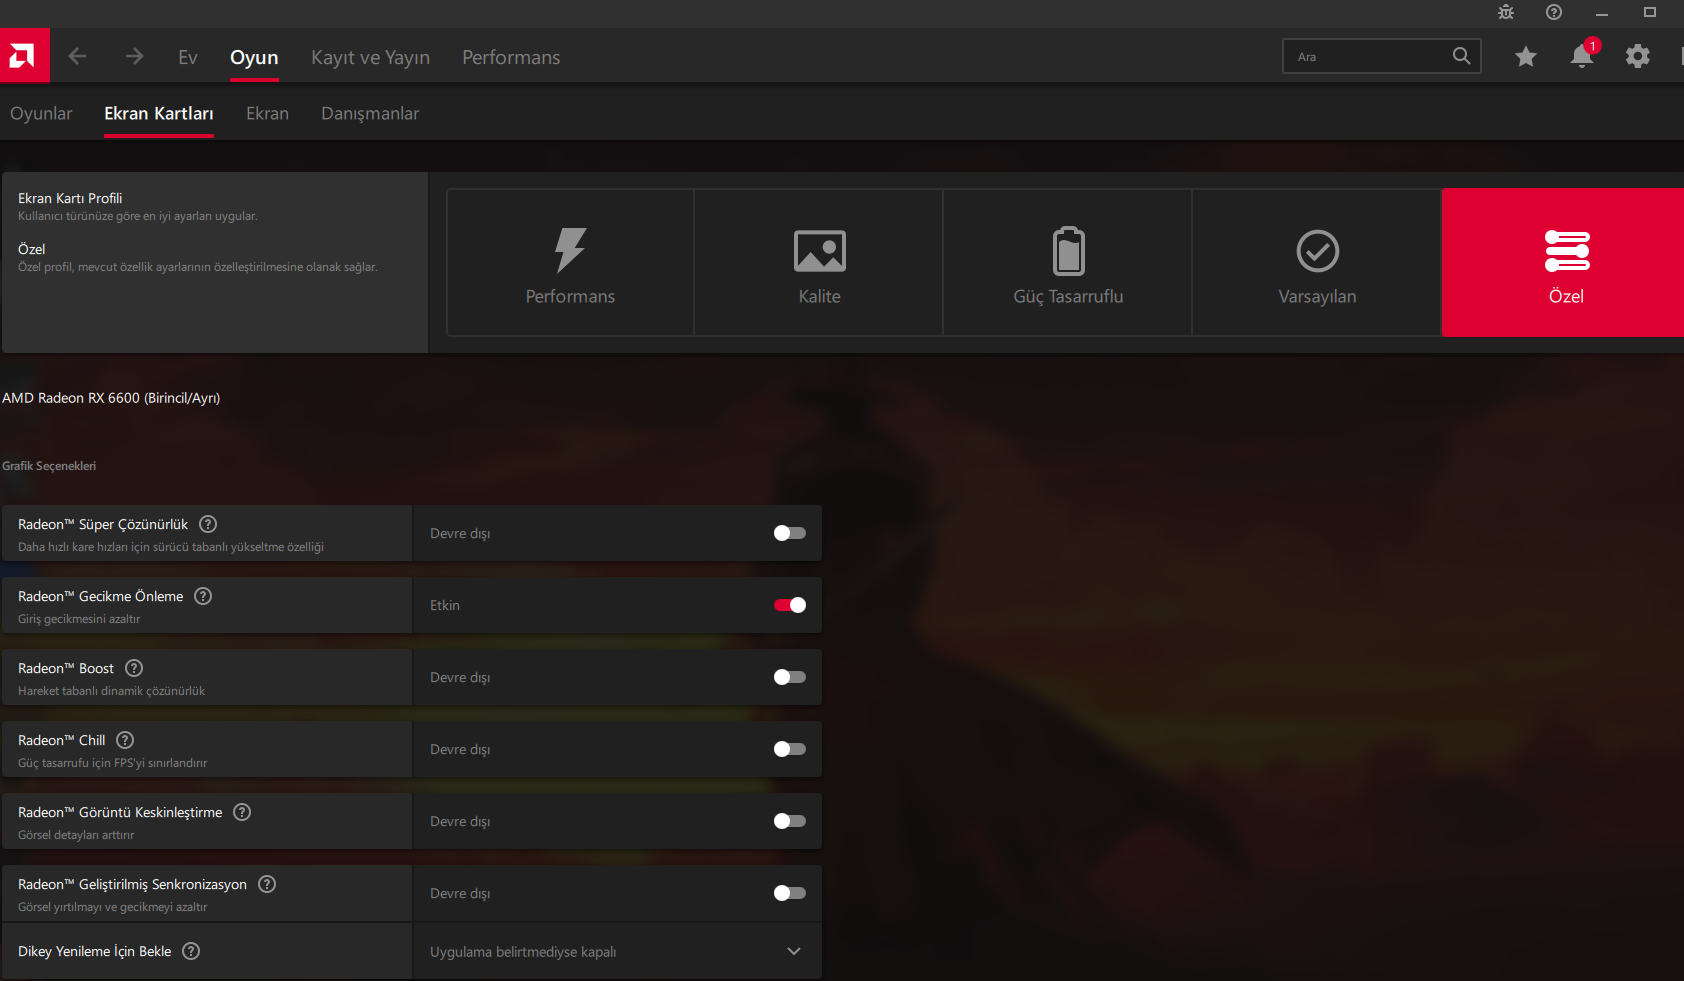Enable Radeon Geliştirilmiş Senkronizasyon toggle

(x=790, y=893)
